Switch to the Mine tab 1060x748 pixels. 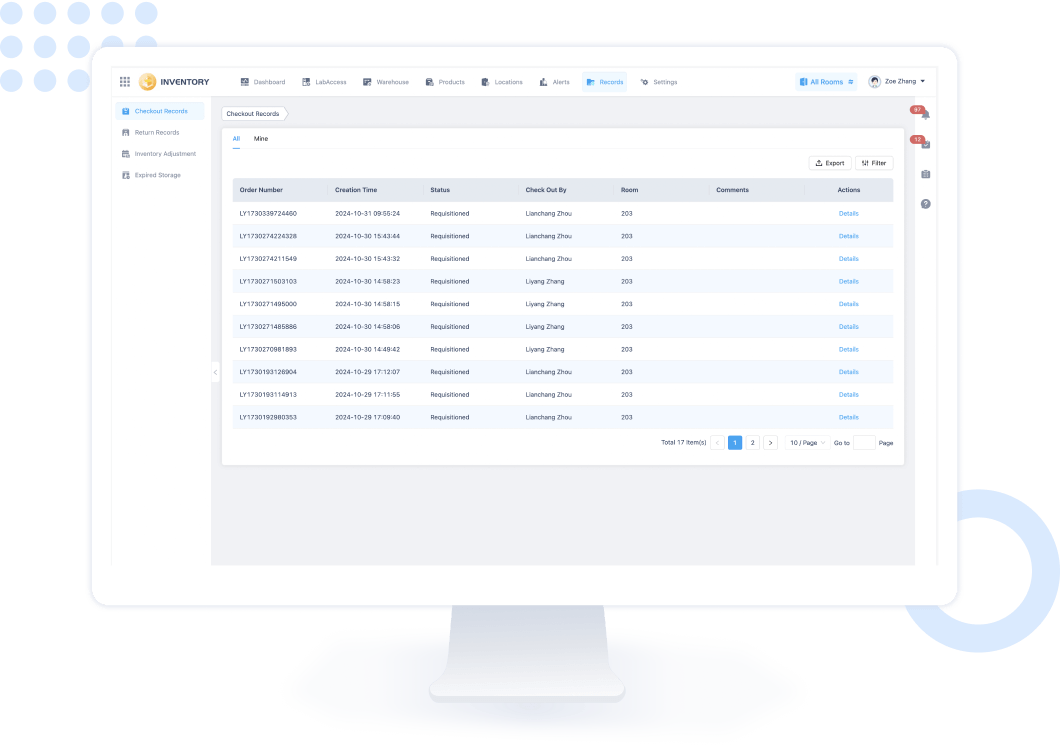tap(261, 138)
